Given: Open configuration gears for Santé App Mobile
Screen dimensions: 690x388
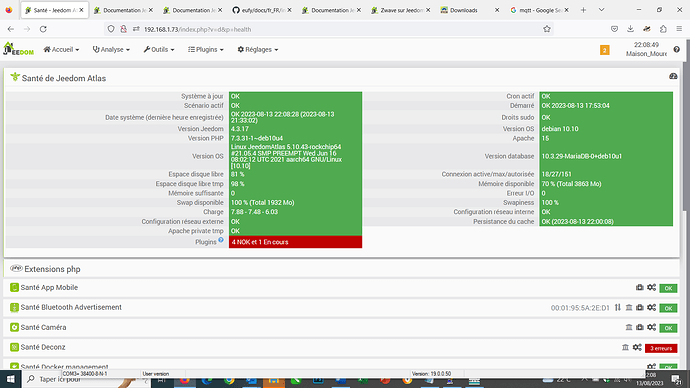Looking at the screenshot, I should 651,287.
